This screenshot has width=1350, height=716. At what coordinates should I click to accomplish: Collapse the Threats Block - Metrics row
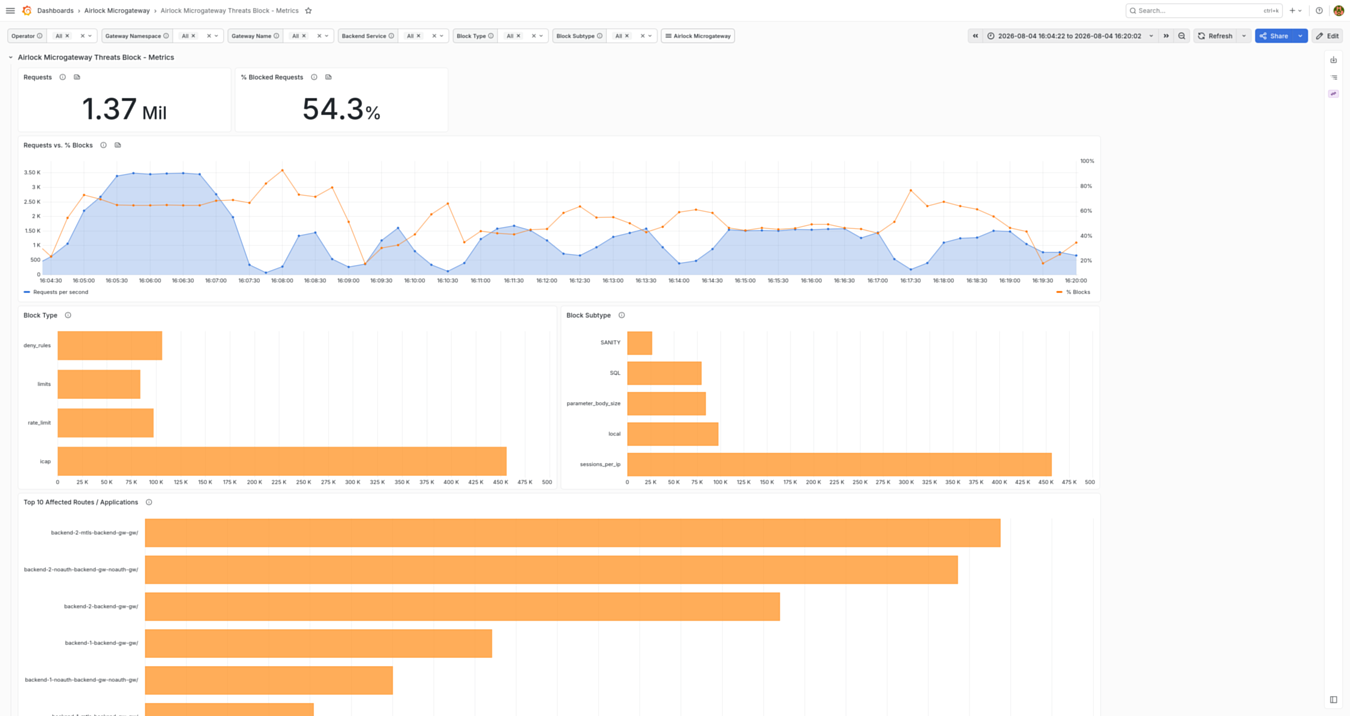(x=11, y=57)
